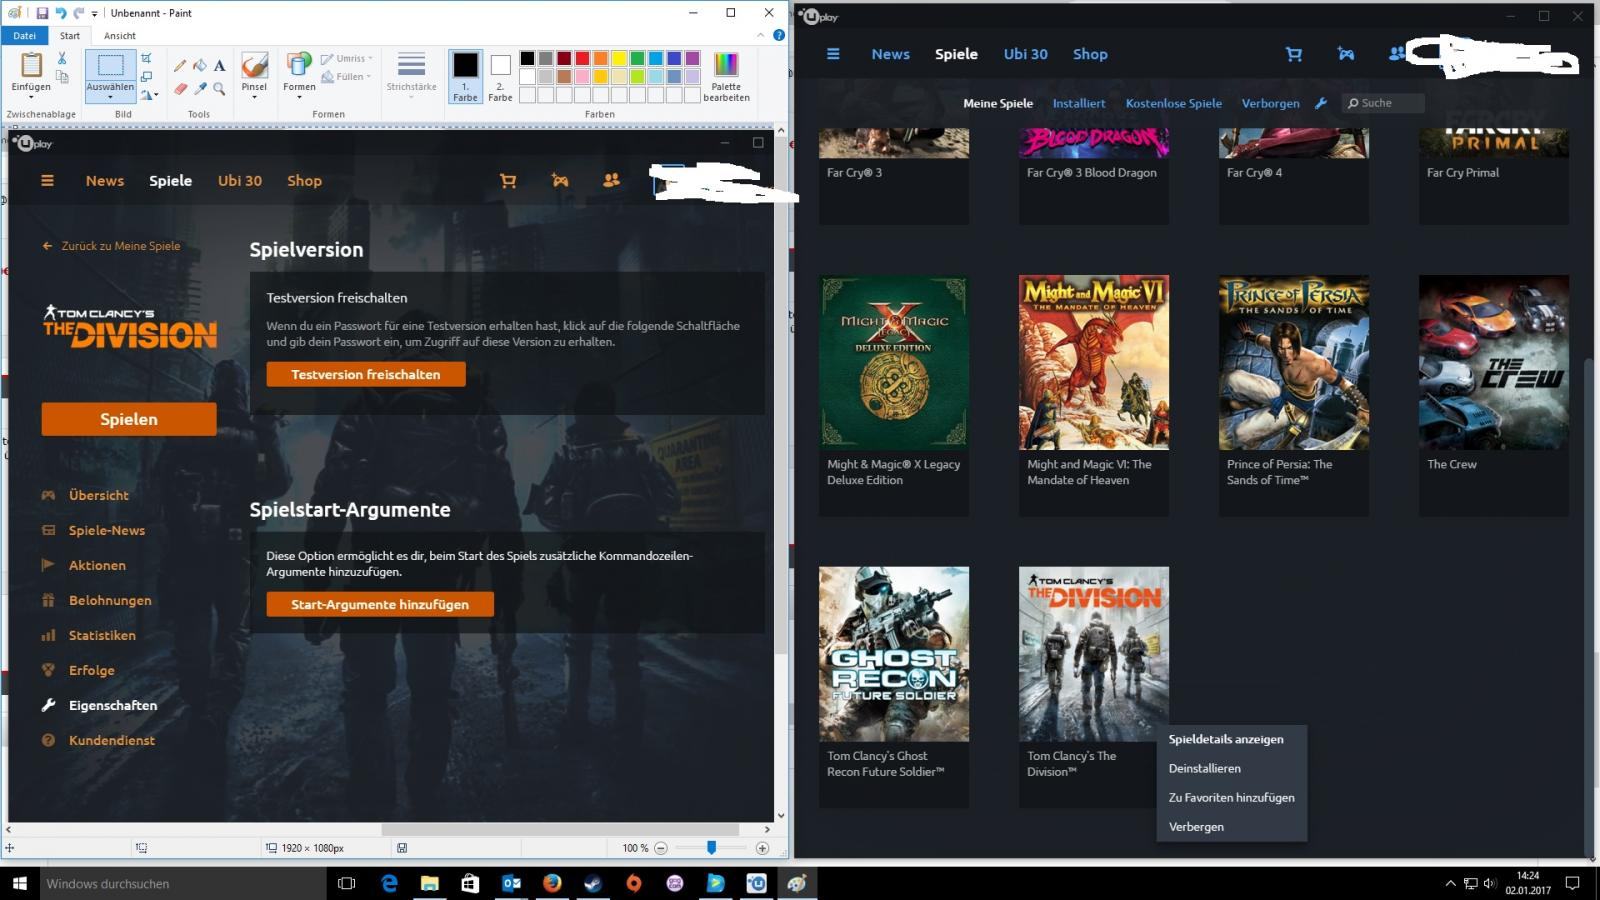Open the Strichstärke line width dropdown
Viewport: 1600px width, 900px height.
coord(411,76)
